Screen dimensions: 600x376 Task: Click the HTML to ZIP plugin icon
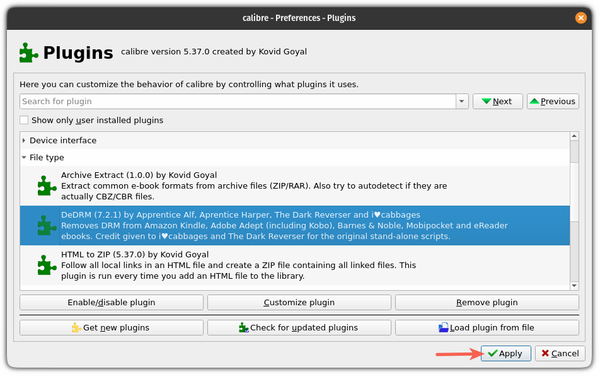click(47, 265)
